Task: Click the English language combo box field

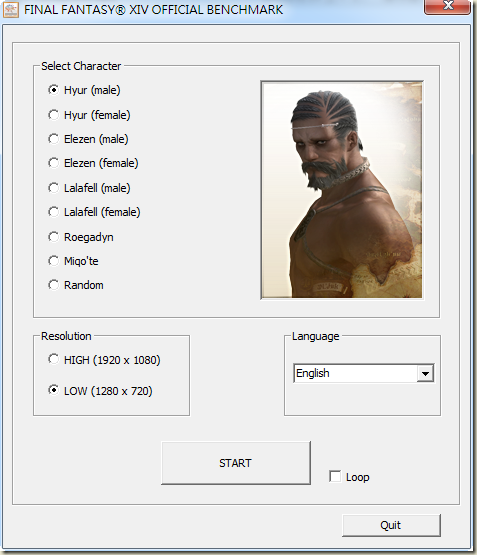Action: click(x=364, y=373)
